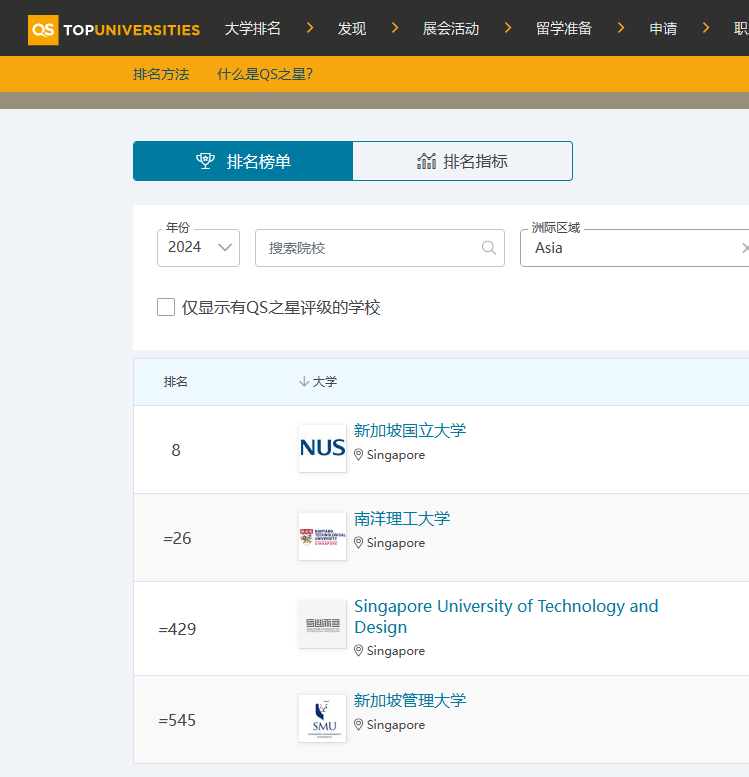
Task: Click Singapore location text under 新加坡国立大学
Action: tap(396, 455)
